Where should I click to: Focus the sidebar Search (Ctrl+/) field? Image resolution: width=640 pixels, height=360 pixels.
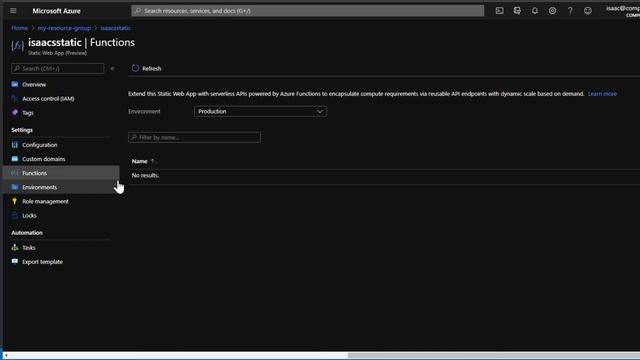tap(58, 68)
